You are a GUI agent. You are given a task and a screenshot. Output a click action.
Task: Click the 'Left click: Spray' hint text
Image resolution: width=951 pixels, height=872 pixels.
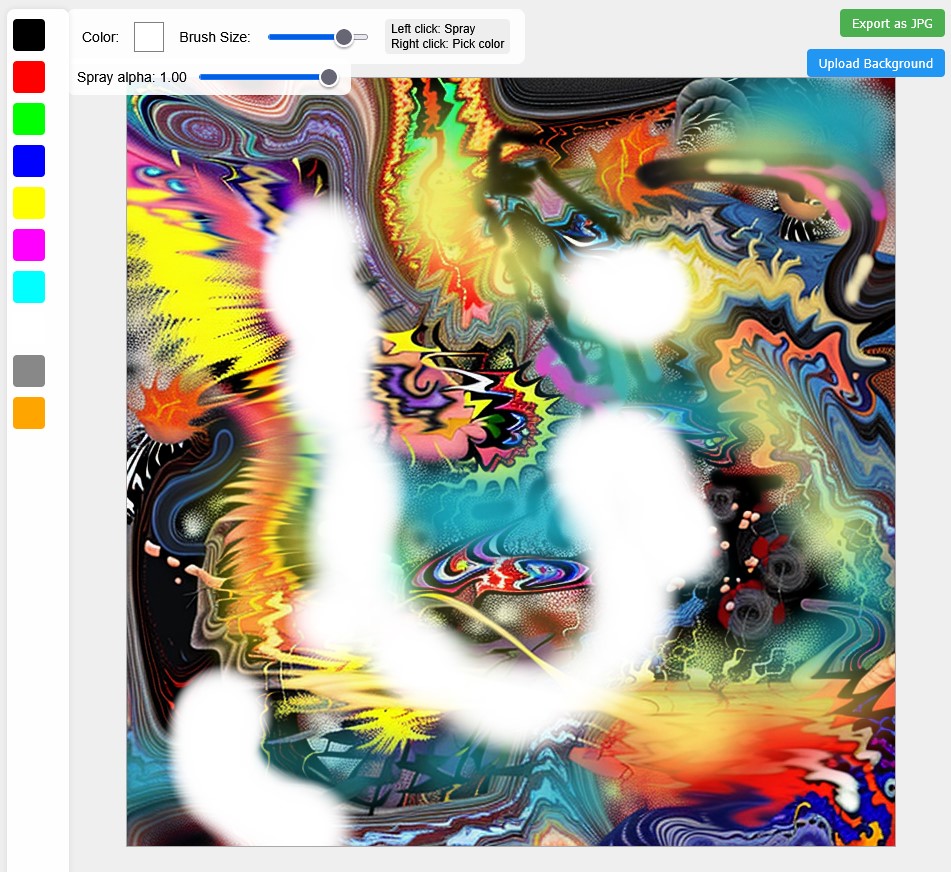433,29
